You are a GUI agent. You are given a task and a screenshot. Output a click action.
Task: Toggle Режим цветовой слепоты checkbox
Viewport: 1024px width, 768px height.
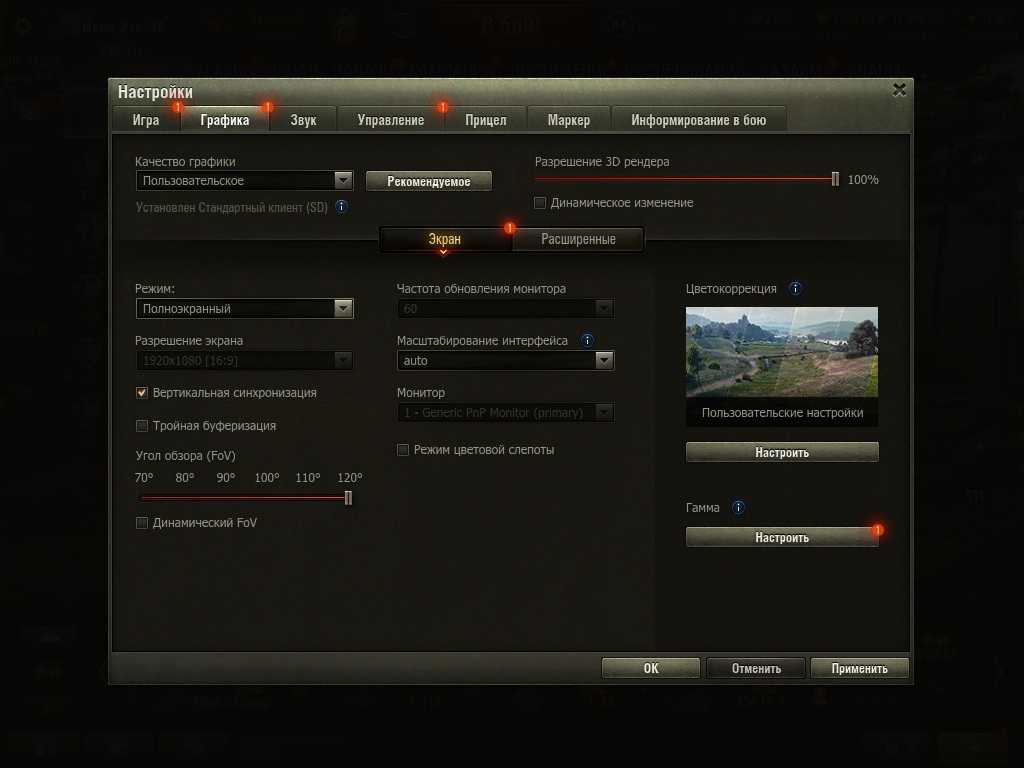pos(403,450)
